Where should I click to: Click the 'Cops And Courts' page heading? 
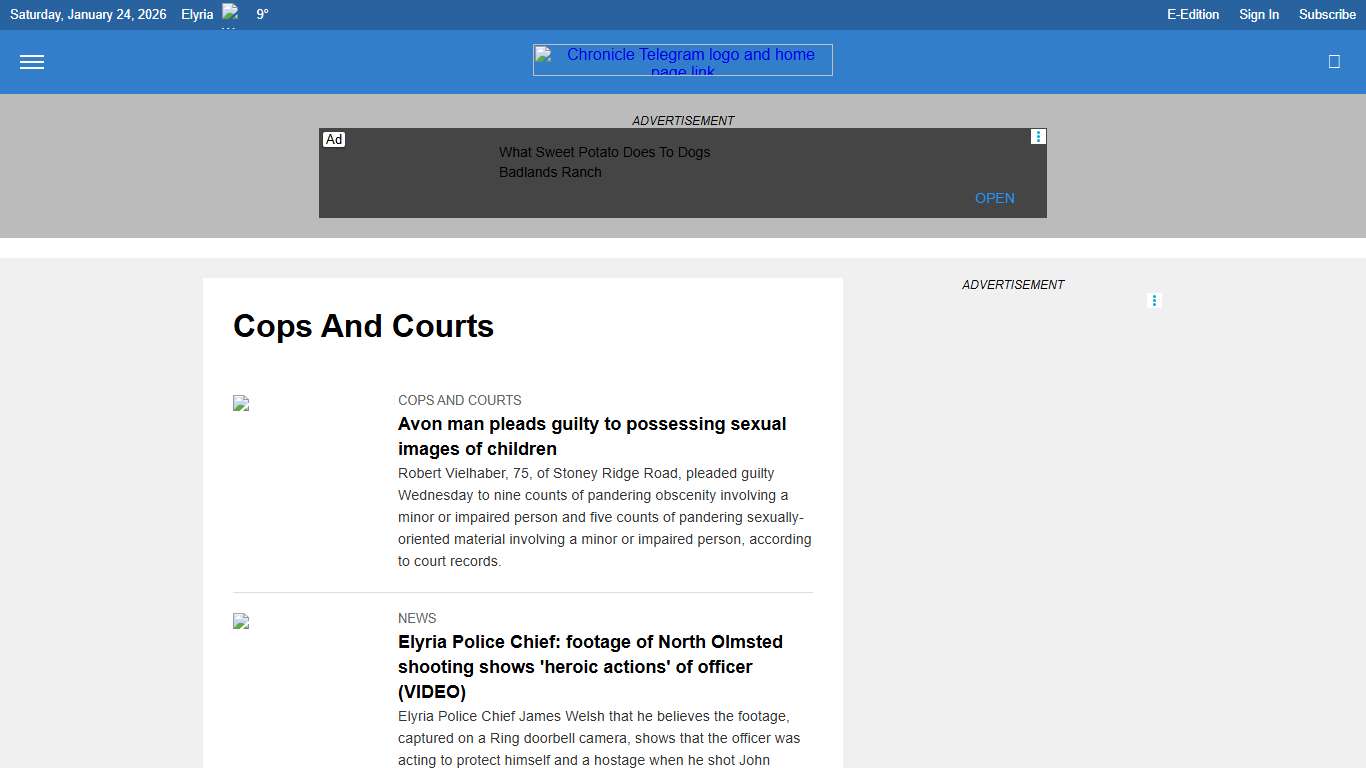[x=363, y=326]
